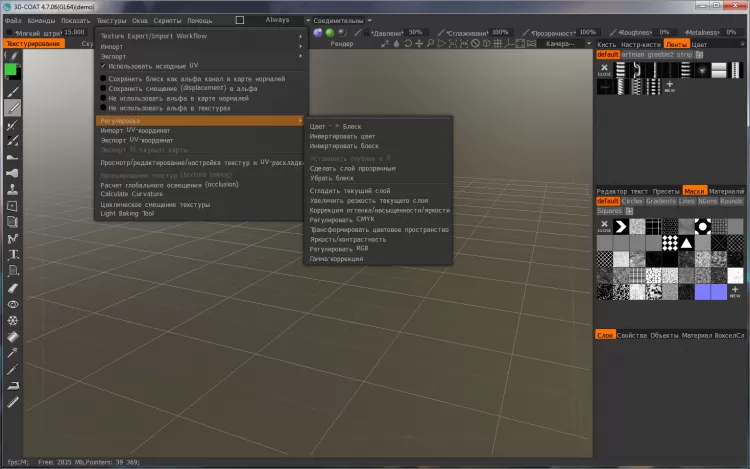Choose 'Гамма-коррекция' from the submenu

[336, 259]
